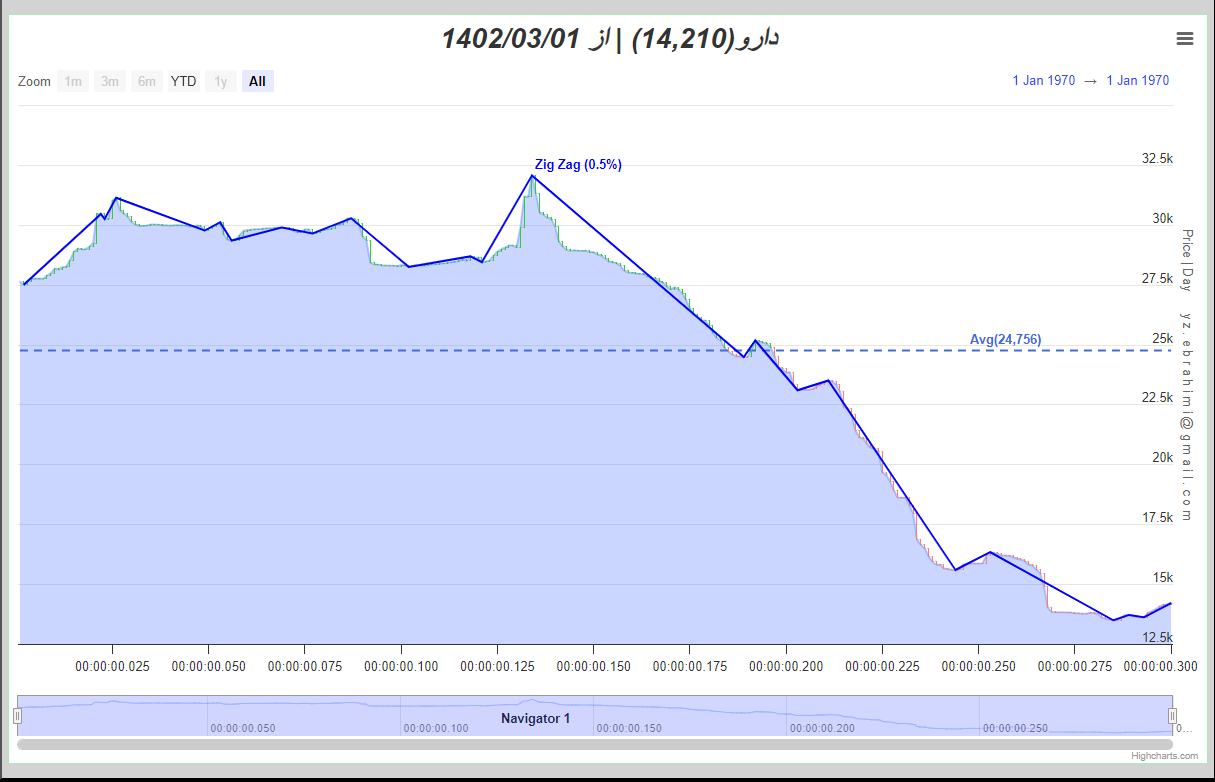The height and width of the screenshot is (782, 1215).
Task: Click the start date input 1 Jan 1970
Action: pyautogui.click(x=1044, y=81)
